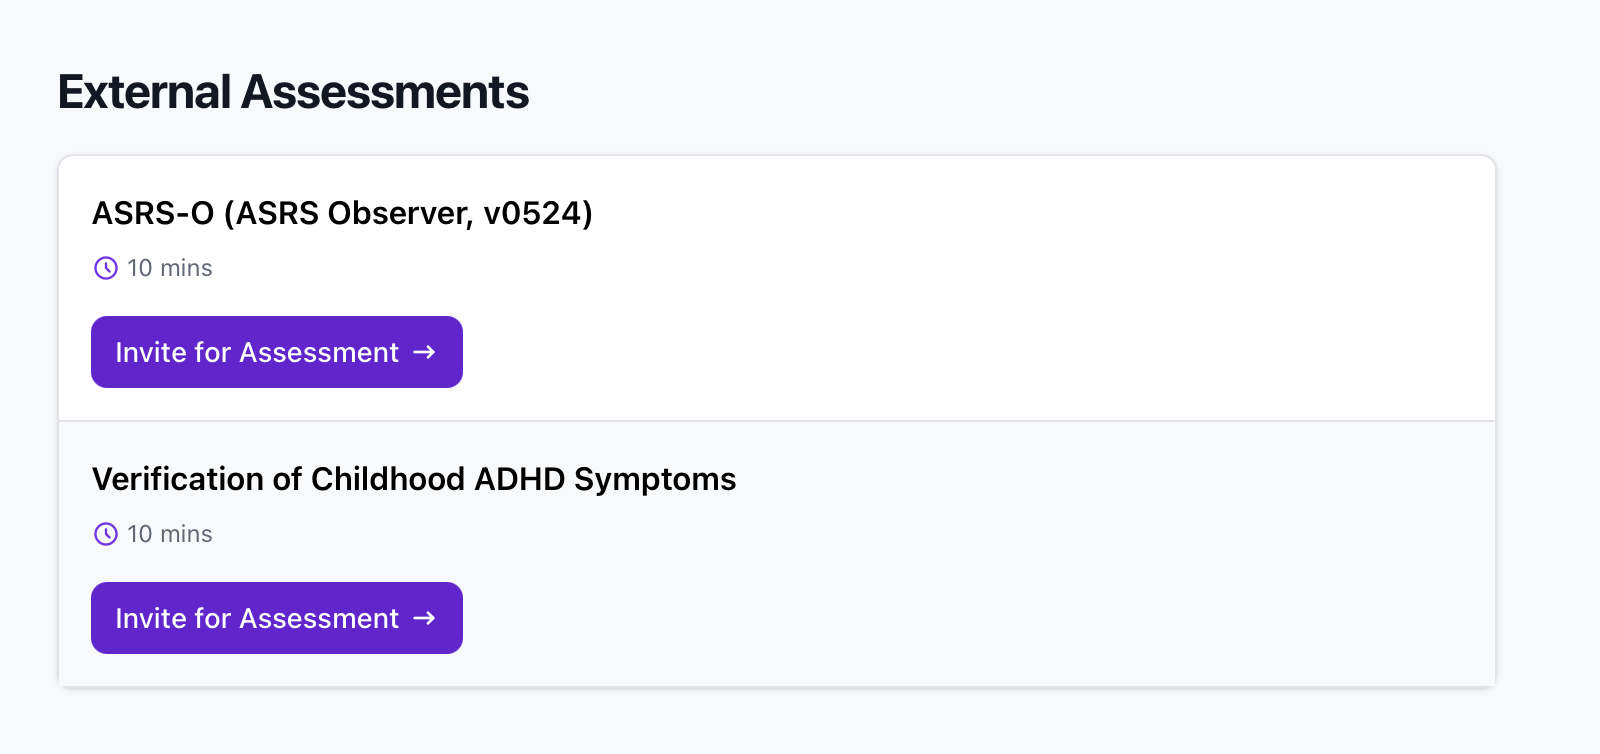Invite for Verification of Childhood ADHD Symptoms assessment
Screen dimensions: 1600x754
pyautogui.click(x=276, y=618)
